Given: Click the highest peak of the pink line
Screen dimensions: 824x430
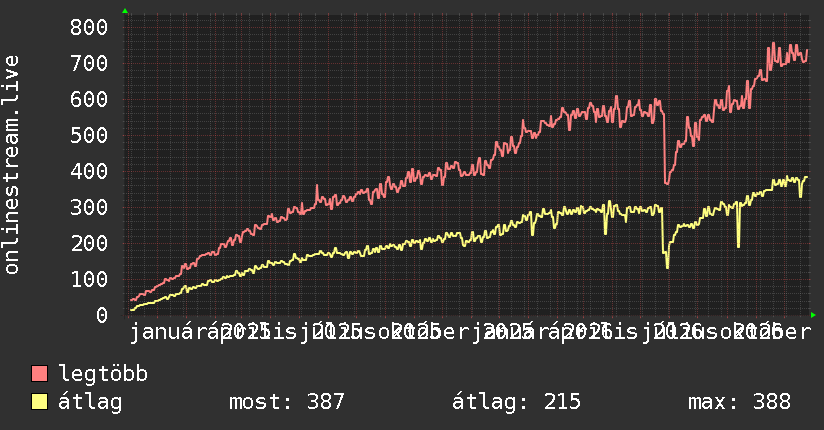Looking at the screenshot, I should [x=773, y=44].
